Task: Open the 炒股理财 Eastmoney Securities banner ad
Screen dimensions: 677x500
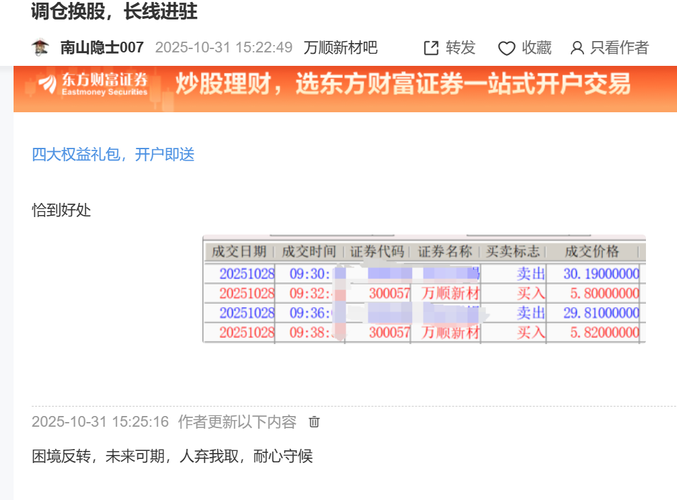Action: pos(345,89)
